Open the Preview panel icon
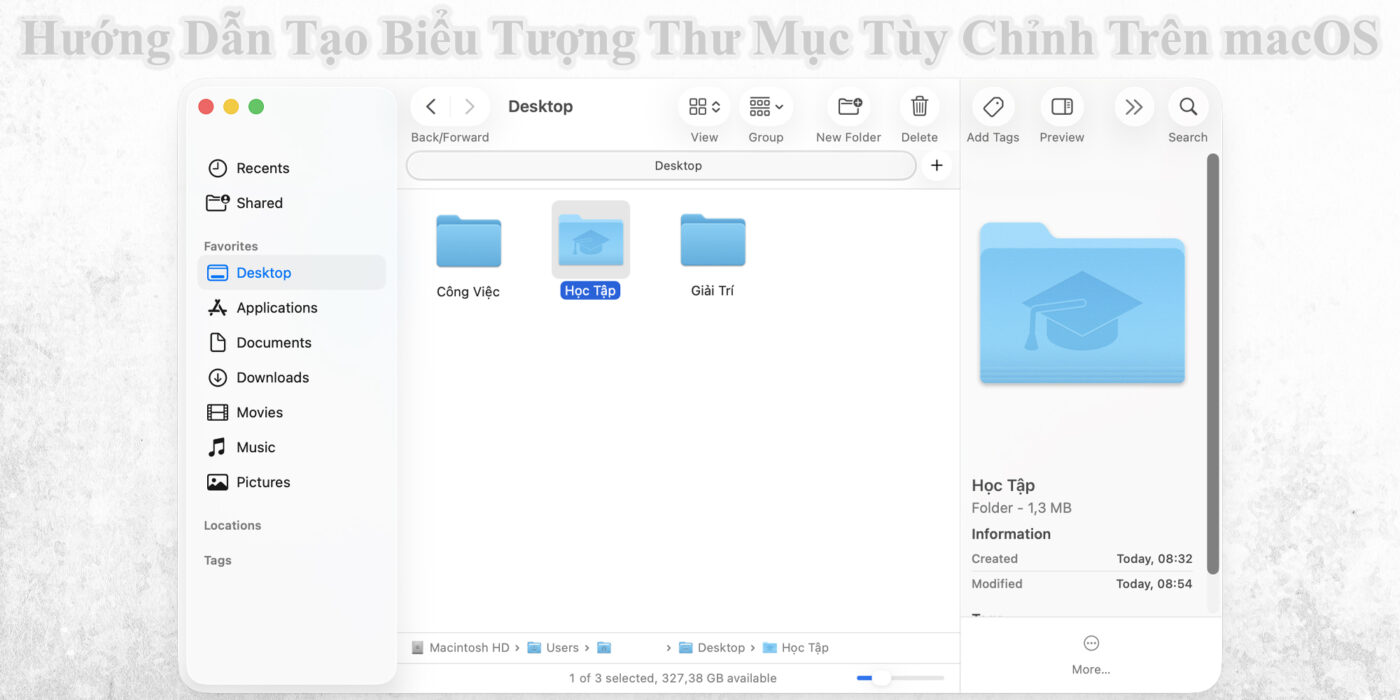Screen dimensions: 1400x700 click(1061, 106)
